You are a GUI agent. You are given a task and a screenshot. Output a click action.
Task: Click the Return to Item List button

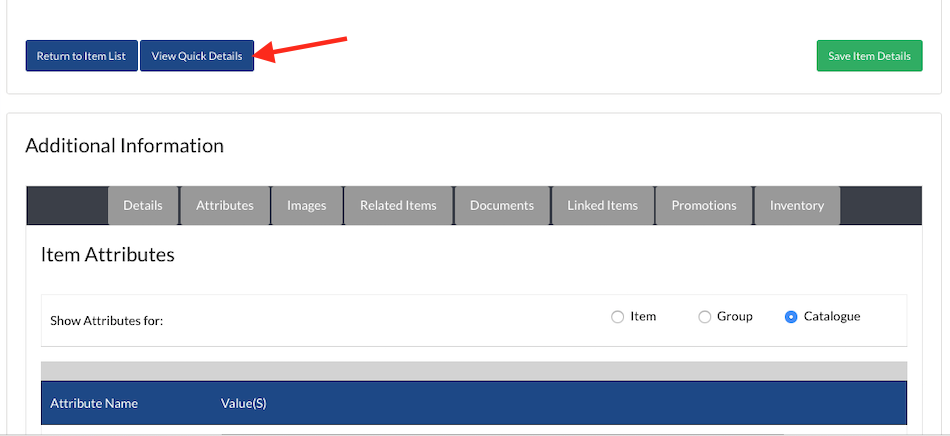coord(81,56)
